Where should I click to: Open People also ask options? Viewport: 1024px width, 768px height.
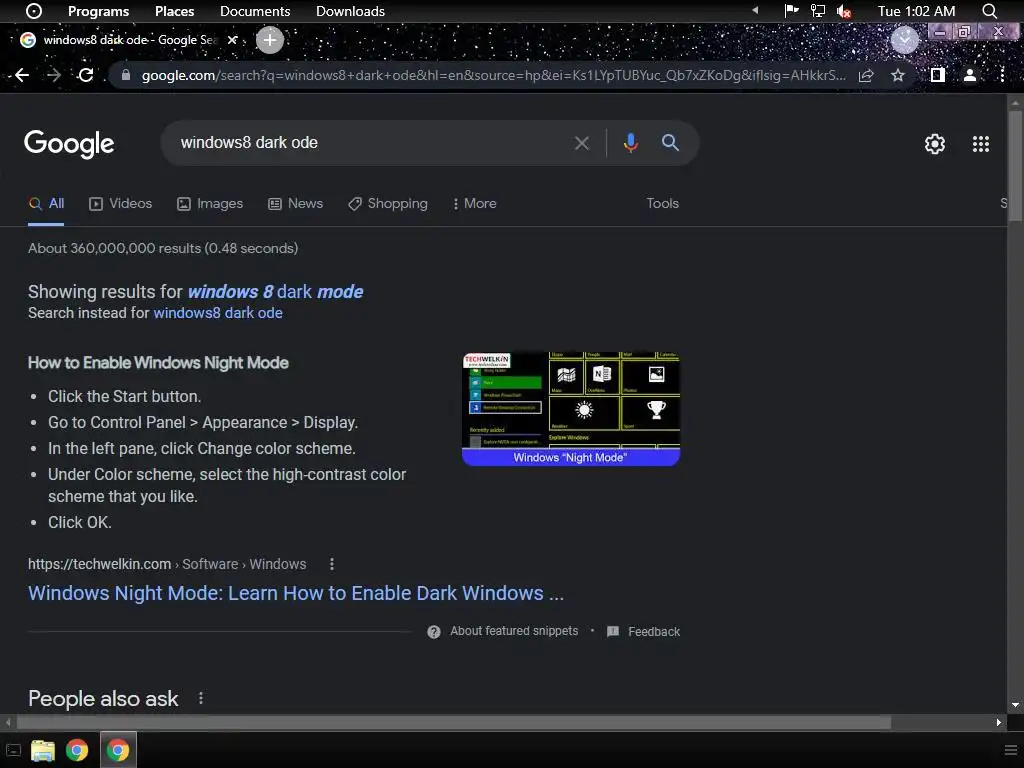coord(200,698)
